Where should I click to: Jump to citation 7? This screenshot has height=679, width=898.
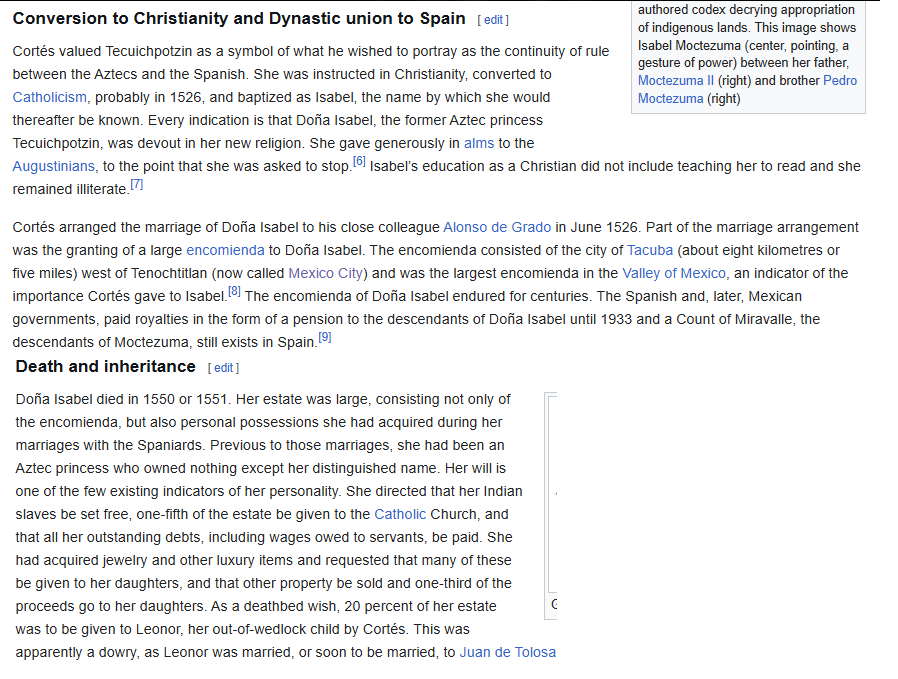(x=137, y=184)
